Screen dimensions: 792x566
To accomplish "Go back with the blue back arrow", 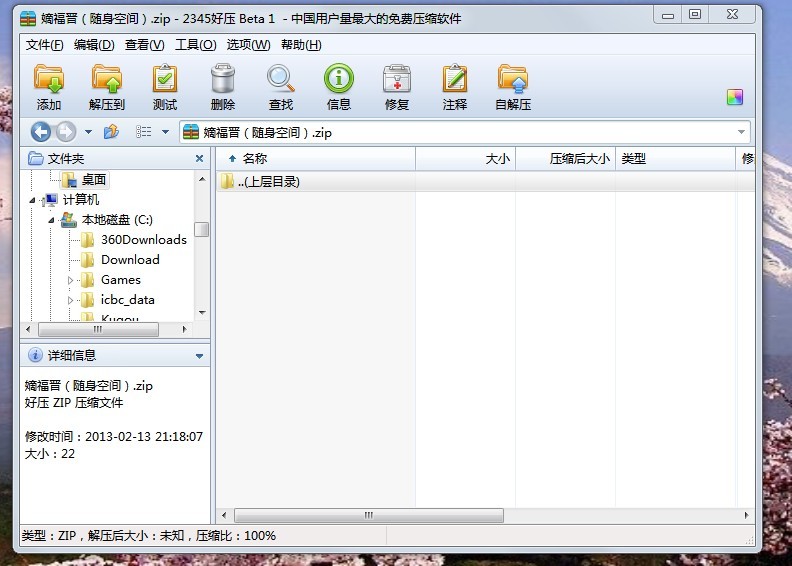I will click(x=41, y=132).
